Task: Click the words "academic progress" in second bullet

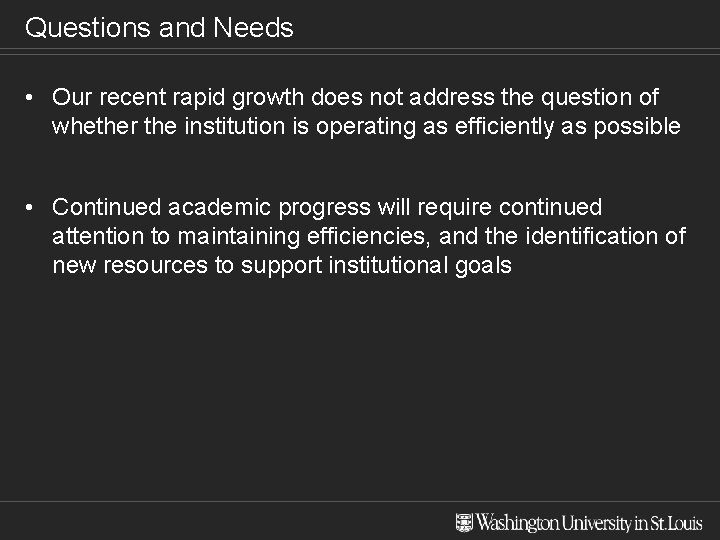Action: coord(255,207)
